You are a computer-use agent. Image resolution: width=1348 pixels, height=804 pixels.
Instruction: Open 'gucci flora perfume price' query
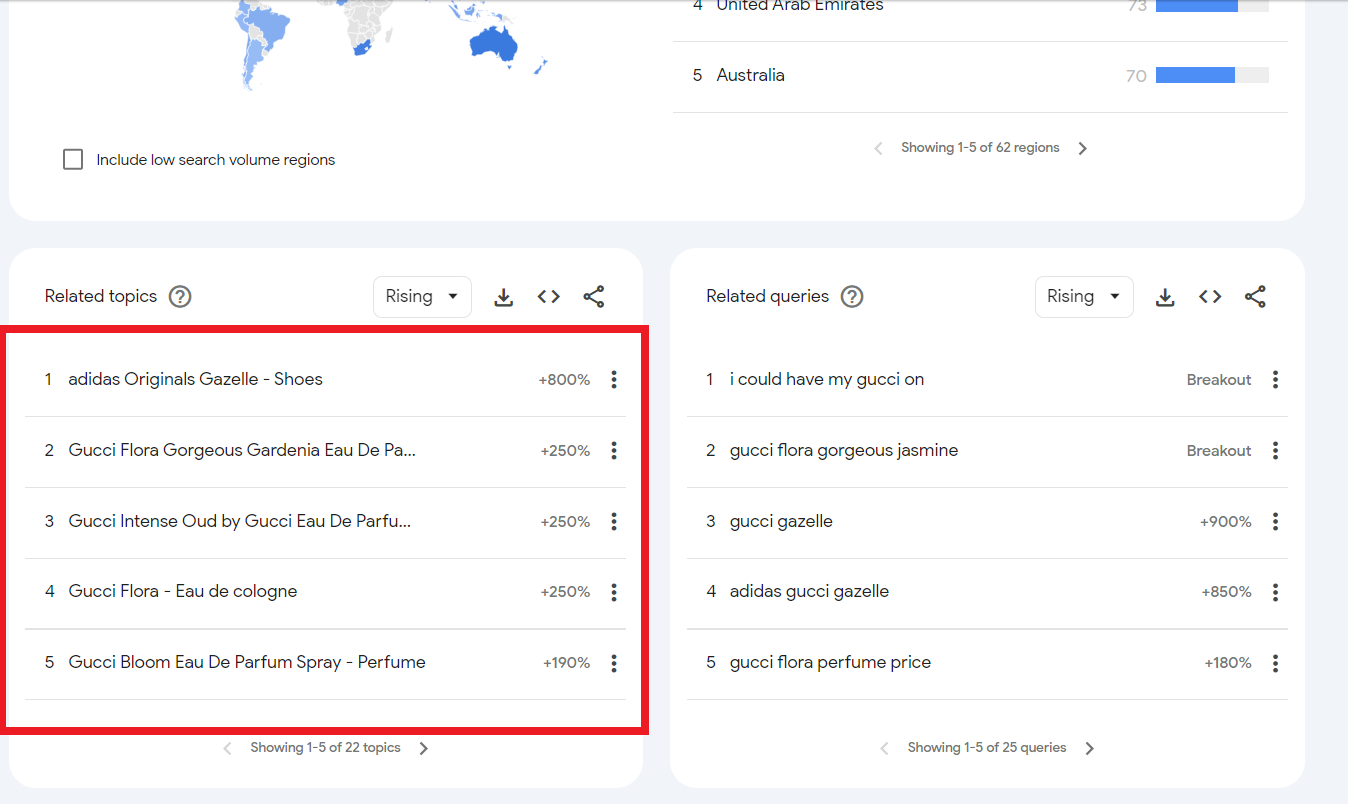[830, 663]
